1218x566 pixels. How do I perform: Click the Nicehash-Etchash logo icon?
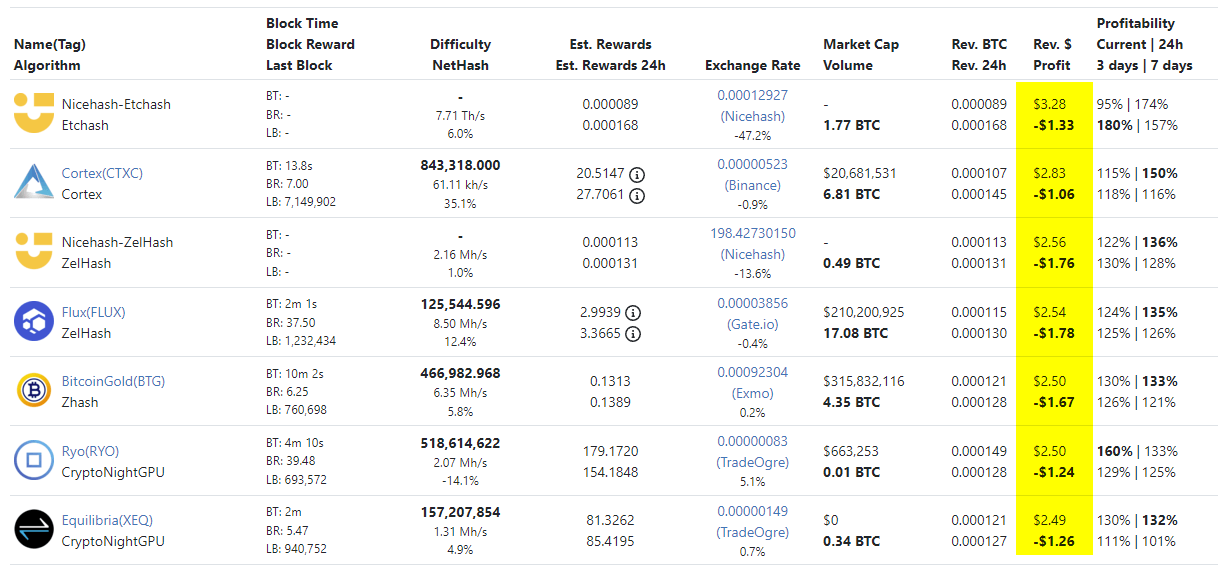(33, 114)
